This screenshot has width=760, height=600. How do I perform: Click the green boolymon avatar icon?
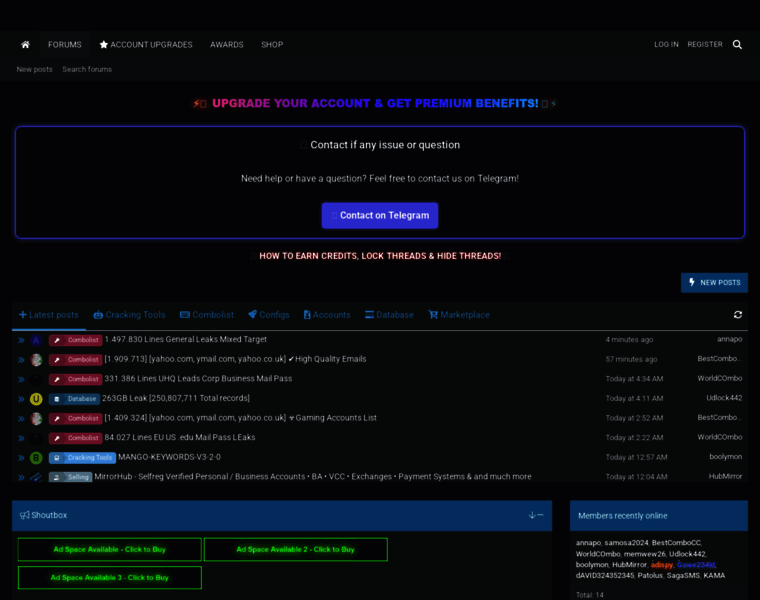click(36, 458)
